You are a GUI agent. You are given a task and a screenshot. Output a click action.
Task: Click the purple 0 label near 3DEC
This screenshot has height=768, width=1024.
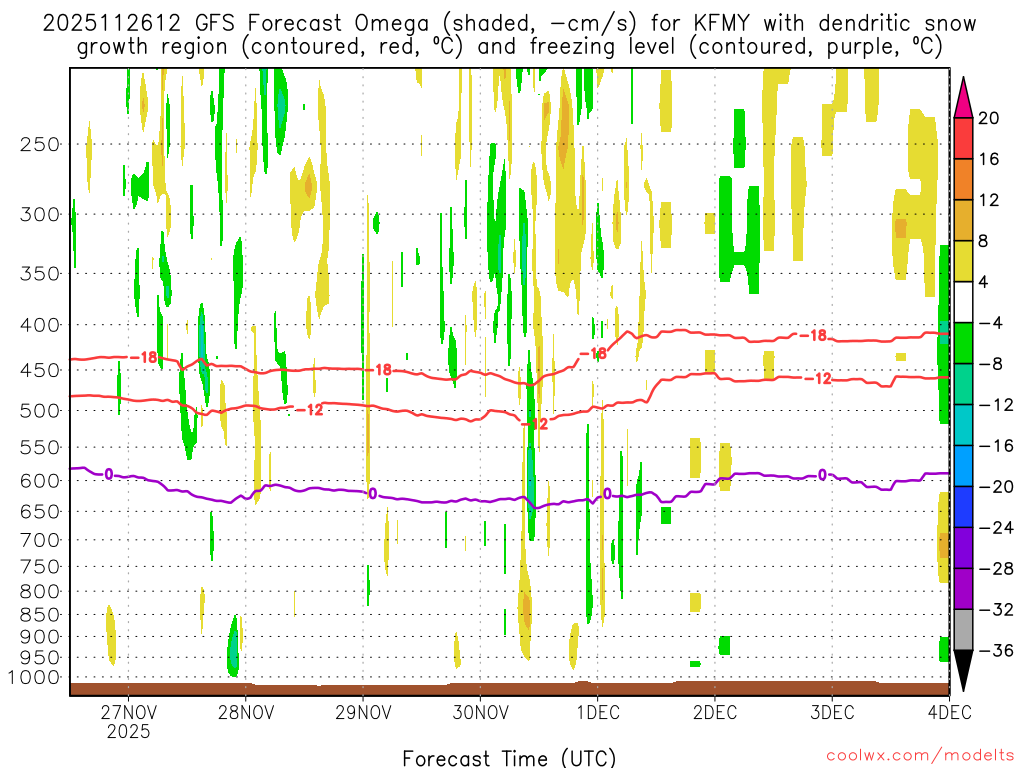click(822, 475)
